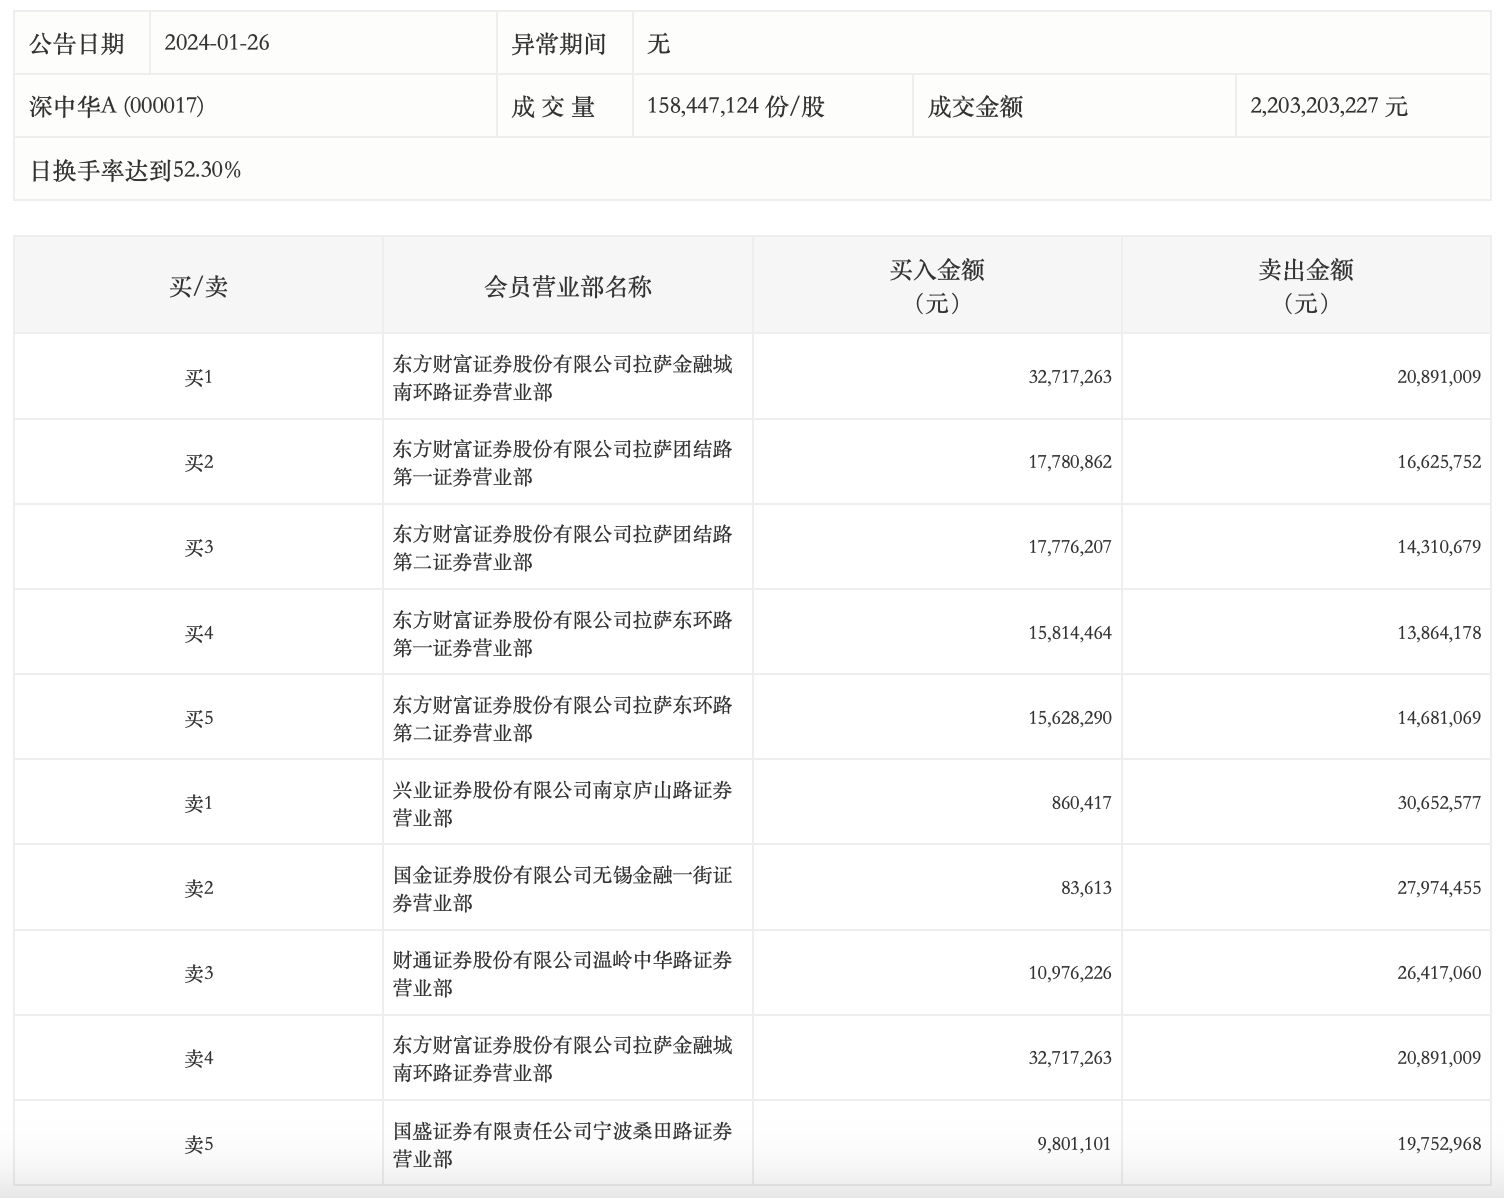Select sell amount 14,310,679
Image resolution: width=1504 pixels, height=1198 pixels.
pyautogui.click(x=1439, y=547)
